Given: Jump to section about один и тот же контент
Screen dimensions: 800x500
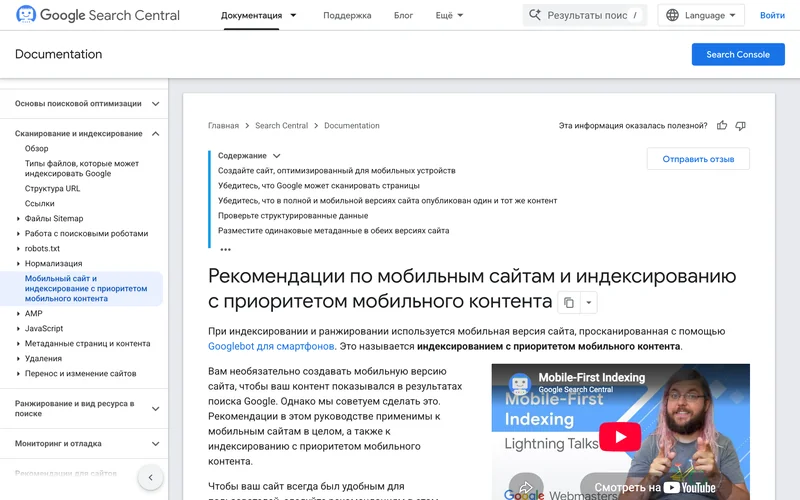Looking at the screenshot, I should tap(387, 201).
